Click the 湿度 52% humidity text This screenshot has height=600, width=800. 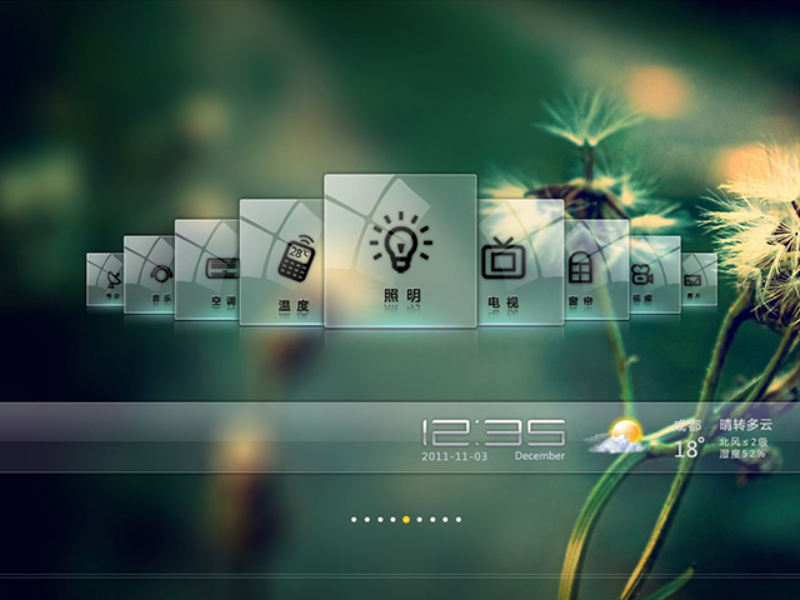point(742,454)
